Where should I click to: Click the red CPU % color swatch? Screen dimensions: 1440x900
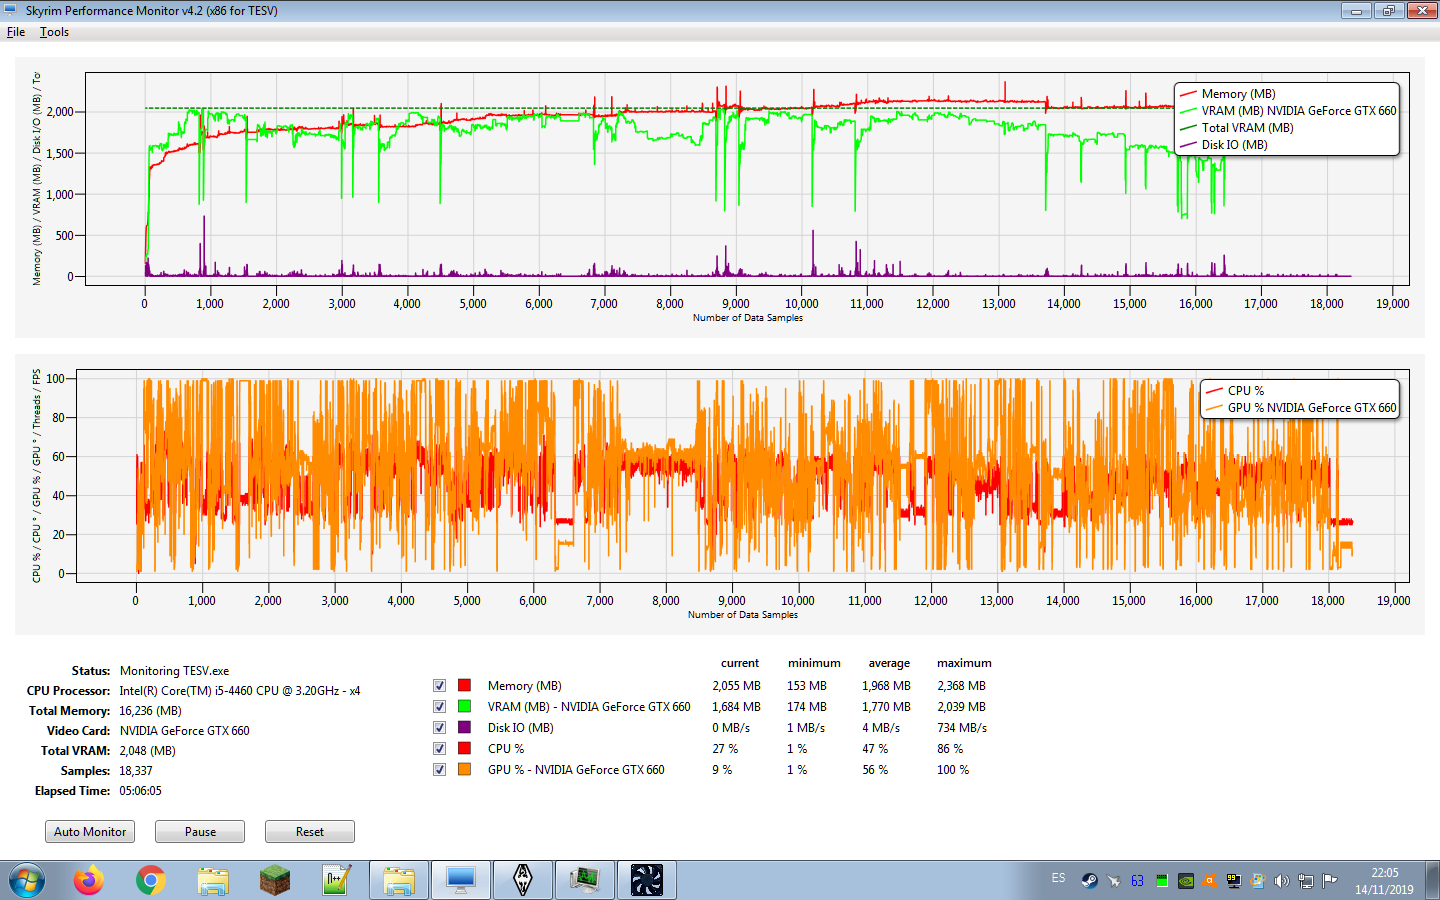pyautogui.click(x=464, y=748)
